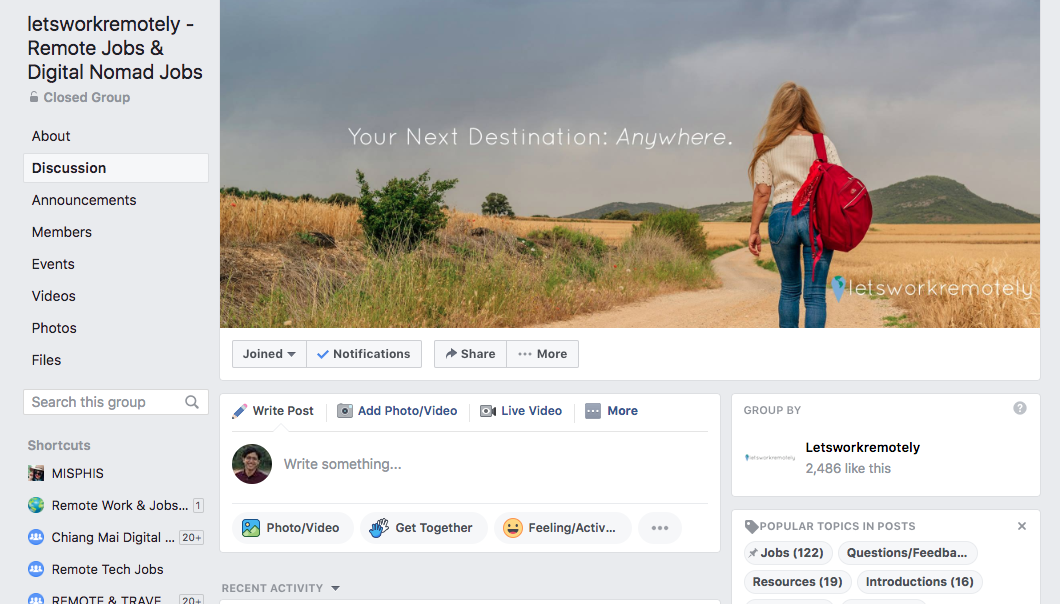Open the three-dot more post options
Screen dimensions: 1060x604
660,528
